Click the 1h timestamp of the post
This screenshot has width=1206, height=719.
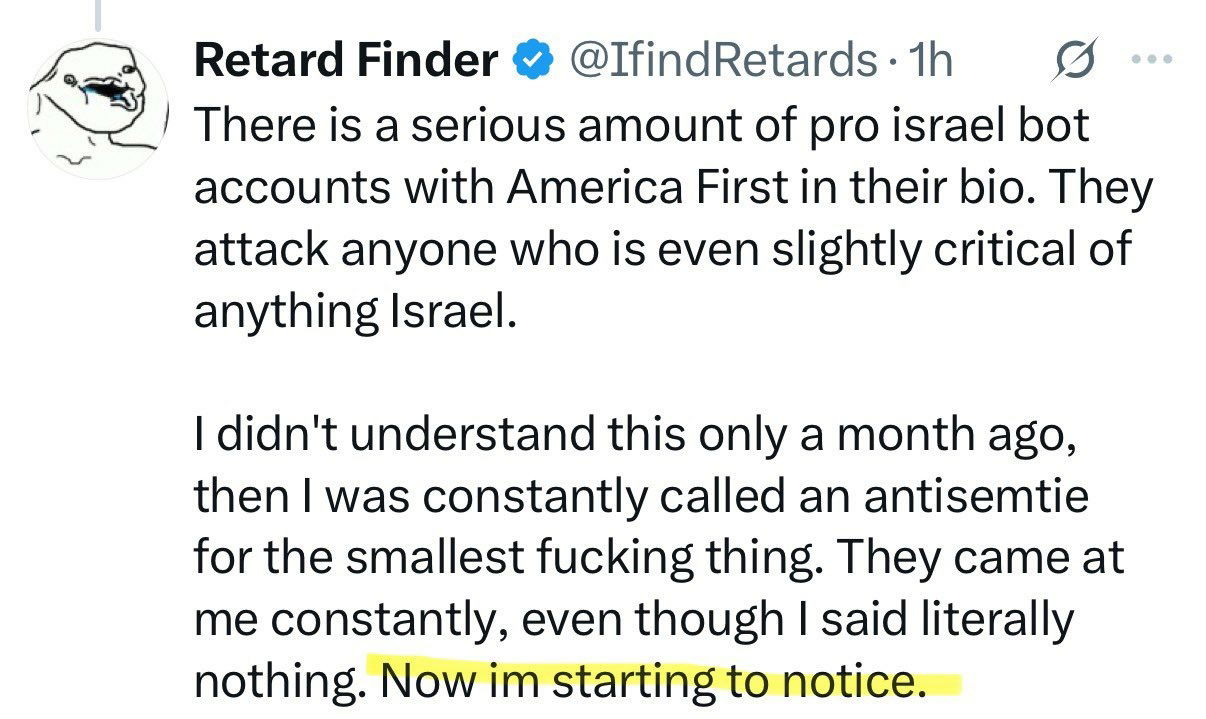[x=928, y=62]
